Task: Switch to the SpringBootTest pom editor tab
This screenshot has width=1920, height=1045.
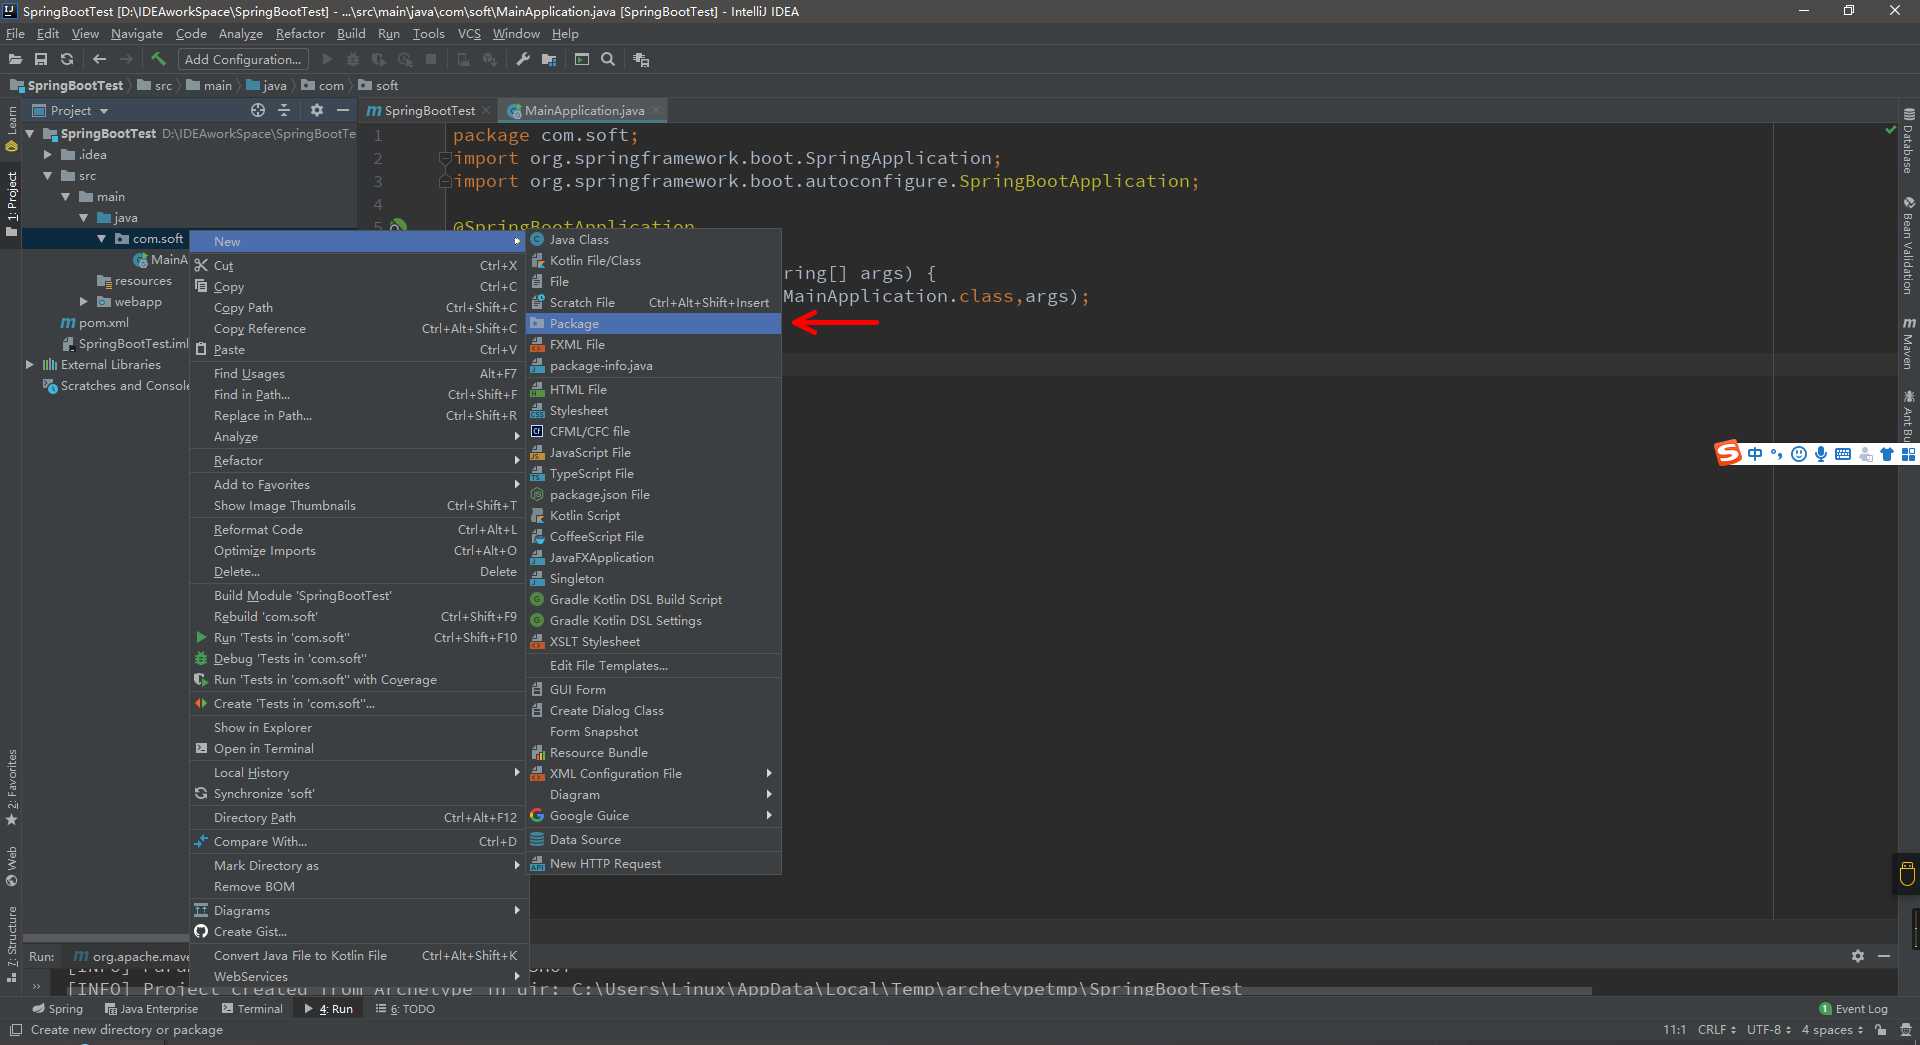Action: (x=429, y=110)
